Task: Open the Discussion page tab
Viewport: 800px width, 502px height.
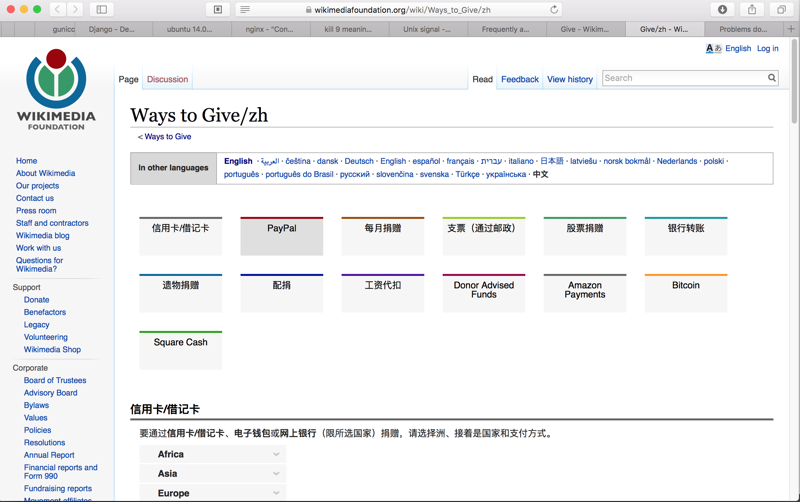Action: (167, 79)
